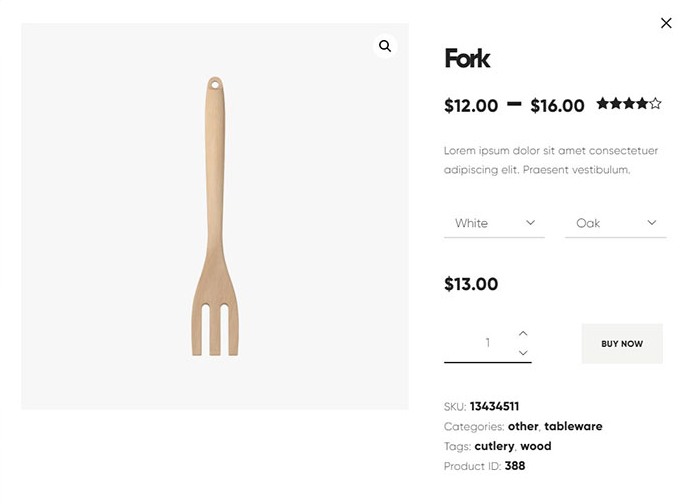This screenshot has height=504, width=693.
Task: Click the SKU number 13434511
Action: tap(494, 406)
